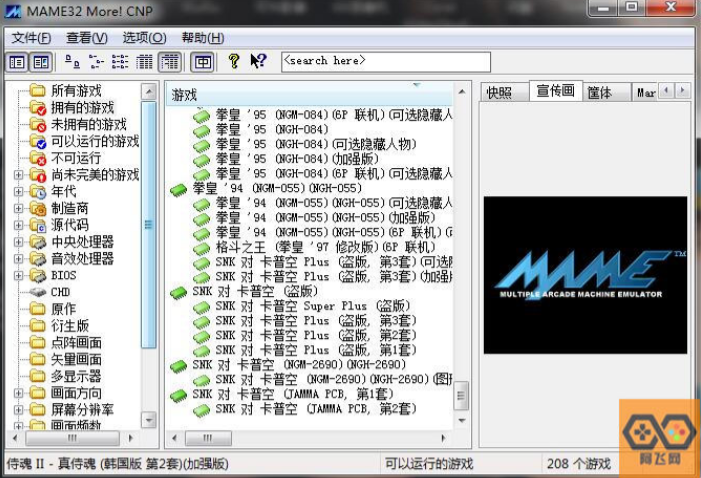Select the 中央处理器 chip folder icon
The image size is (701, 478).
pos(38,242)
